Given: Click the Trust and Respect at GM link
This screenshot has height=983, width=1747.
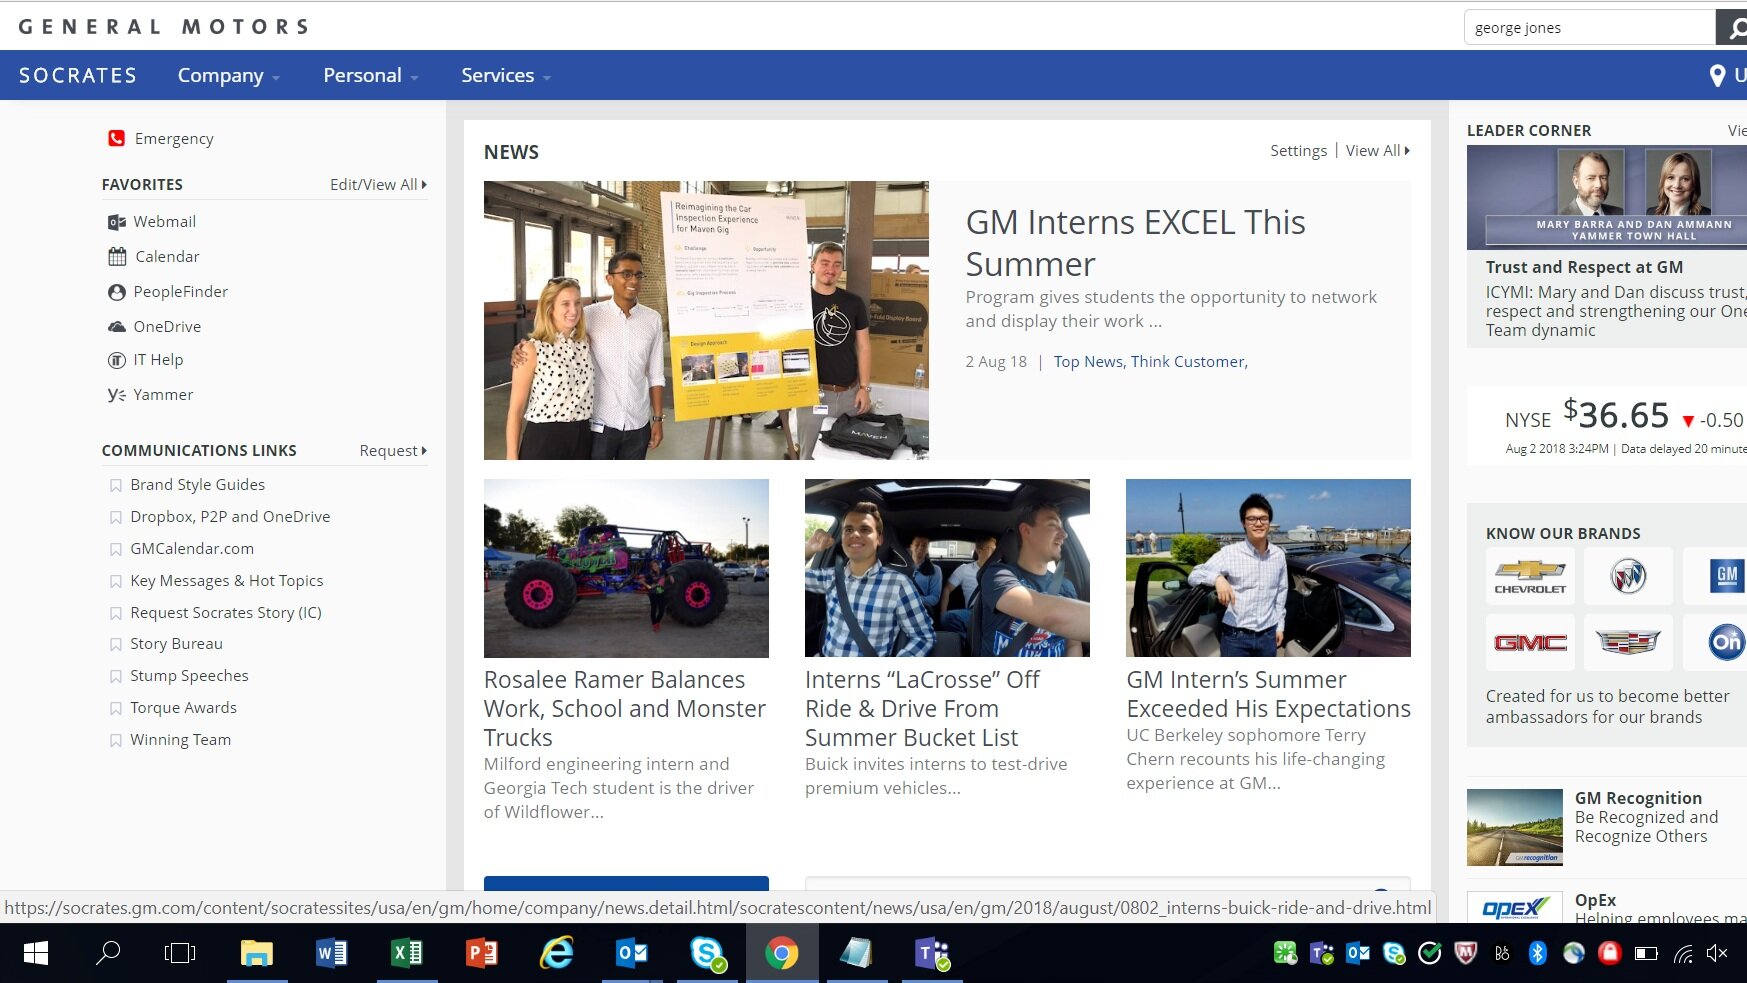Looking at the screenshot, I should pyautogui.click(x=1583, y=267).
